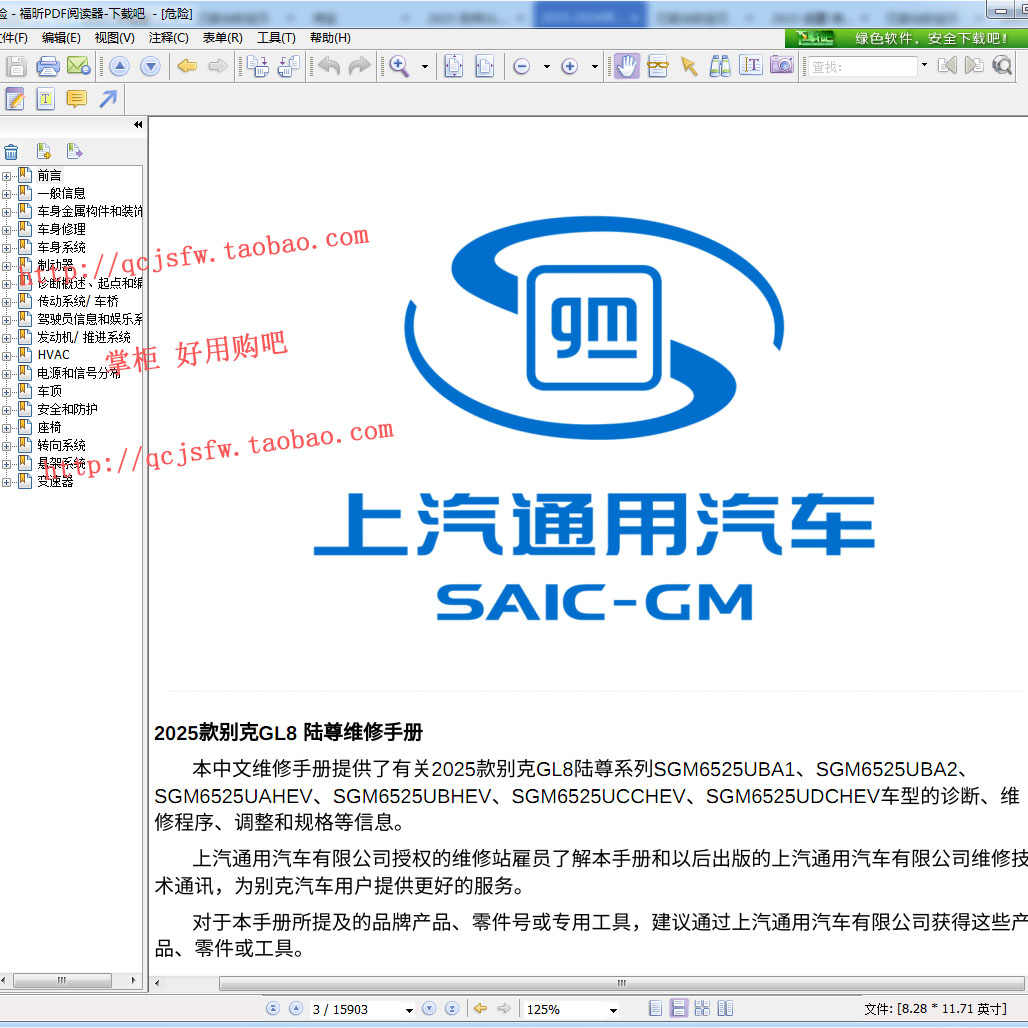Switch to continuous page layout
1028x1028 pixels.
pos(679,1008)
